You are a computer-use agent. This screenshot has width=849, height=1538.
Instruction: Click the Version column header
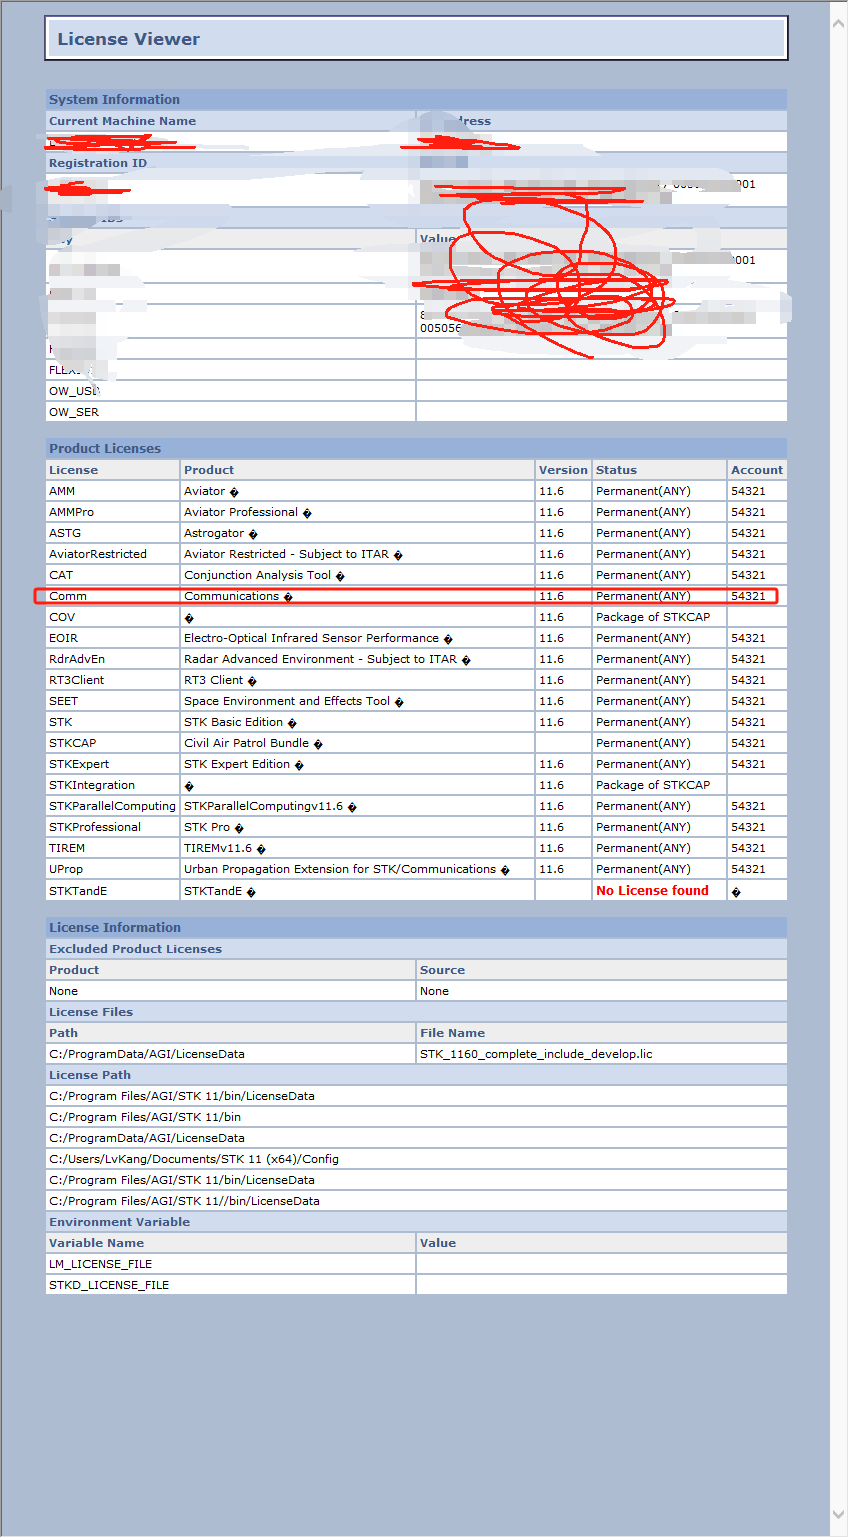[563, 470]
